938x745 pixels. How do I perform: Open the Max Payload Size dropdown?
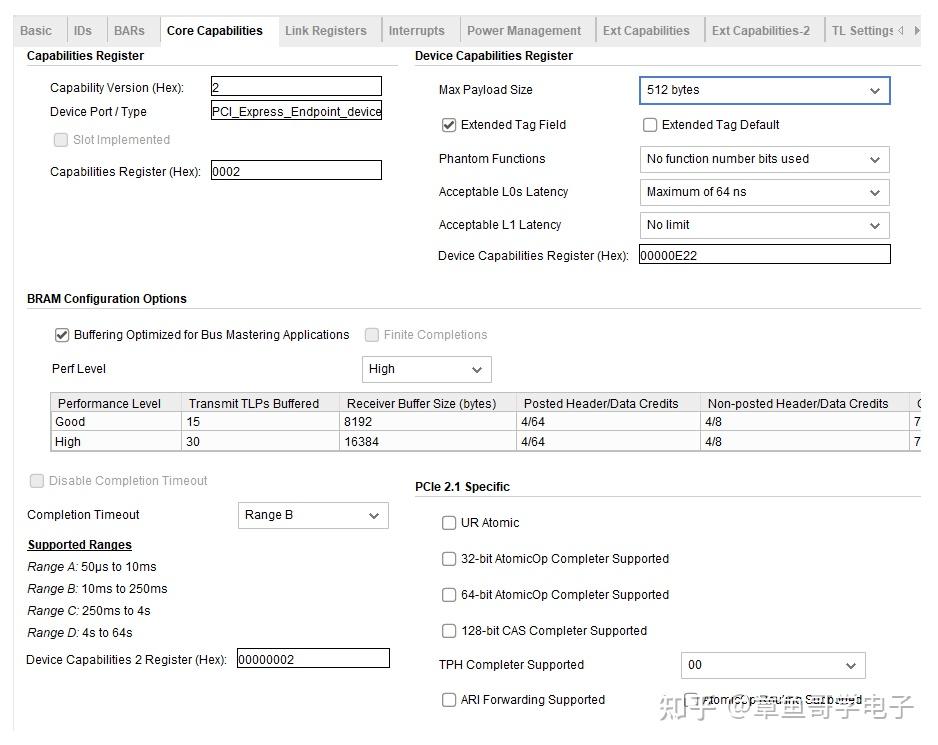pyautogui.click(x=765, y=90)
